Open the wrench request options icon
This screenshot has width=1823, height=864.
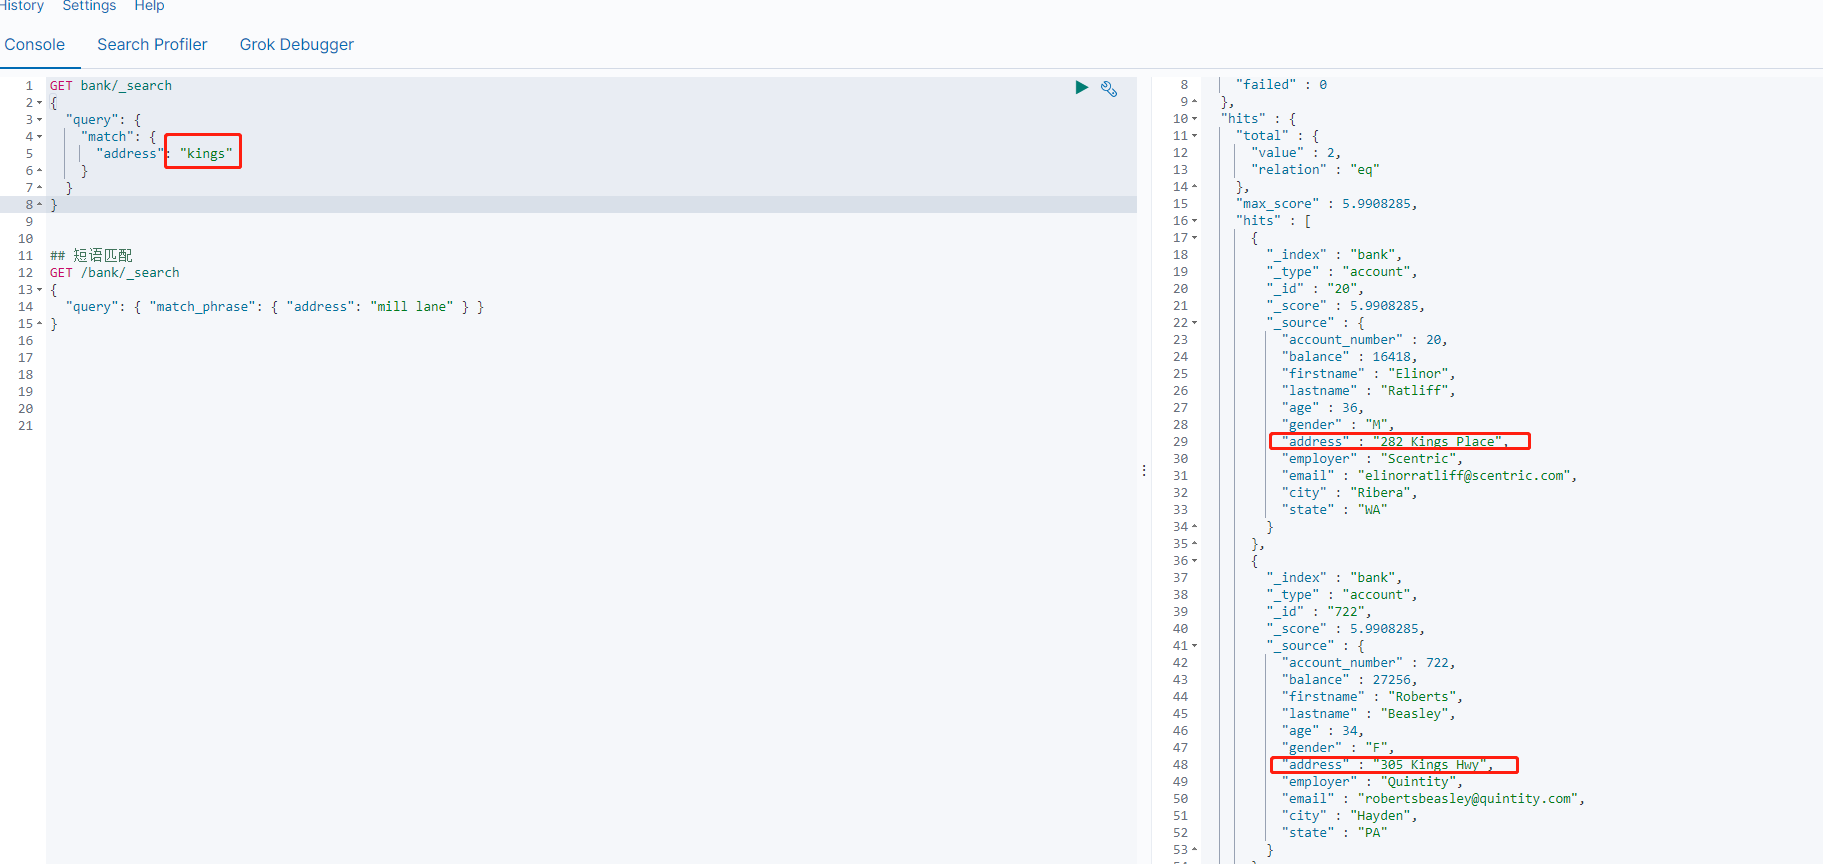click(x=1109, y=89)
